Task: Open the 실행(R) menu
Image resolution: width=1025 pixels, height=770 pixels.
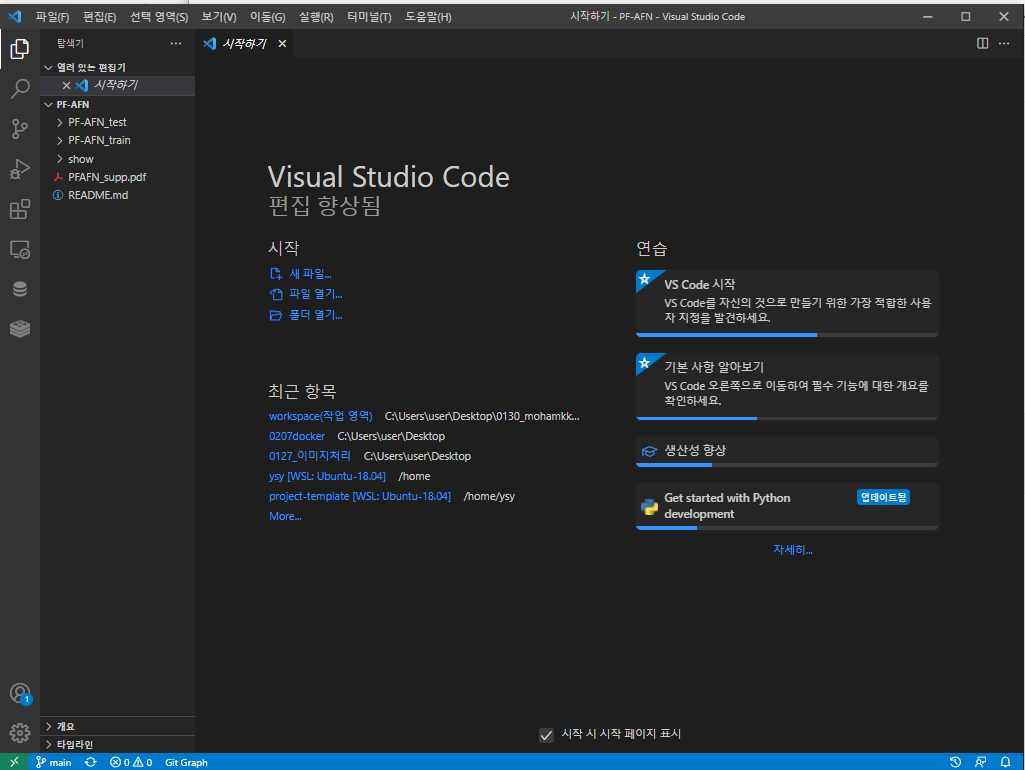Action: (x=316, y=17)
